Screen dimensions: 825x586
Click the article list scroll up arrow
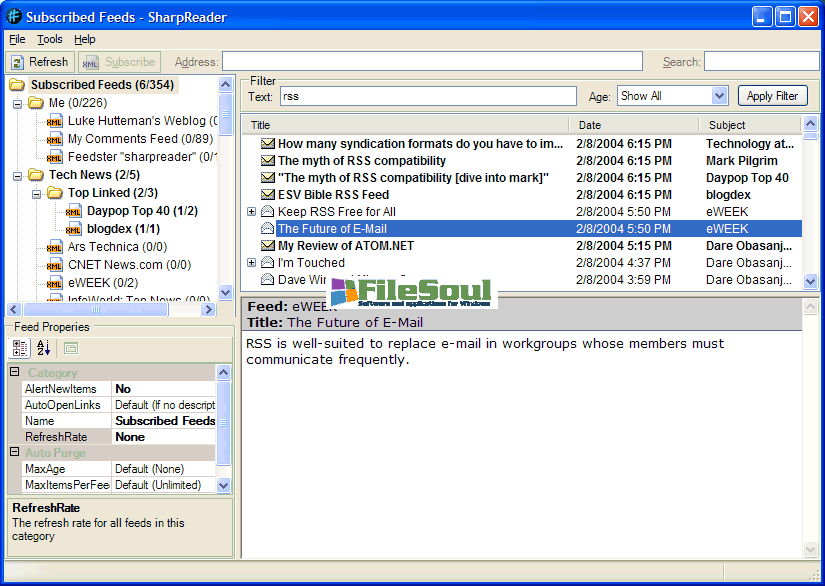[x=810, y=125]
